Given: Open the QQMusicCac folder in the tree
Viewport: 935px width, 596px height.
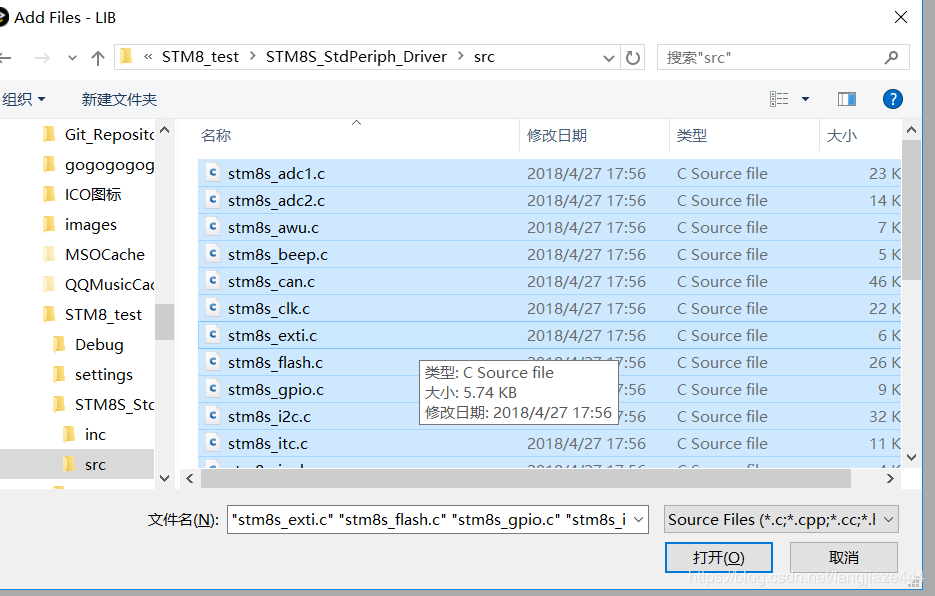Looking at the screenshot, I should pyautogui.click(x=98, y=285).
